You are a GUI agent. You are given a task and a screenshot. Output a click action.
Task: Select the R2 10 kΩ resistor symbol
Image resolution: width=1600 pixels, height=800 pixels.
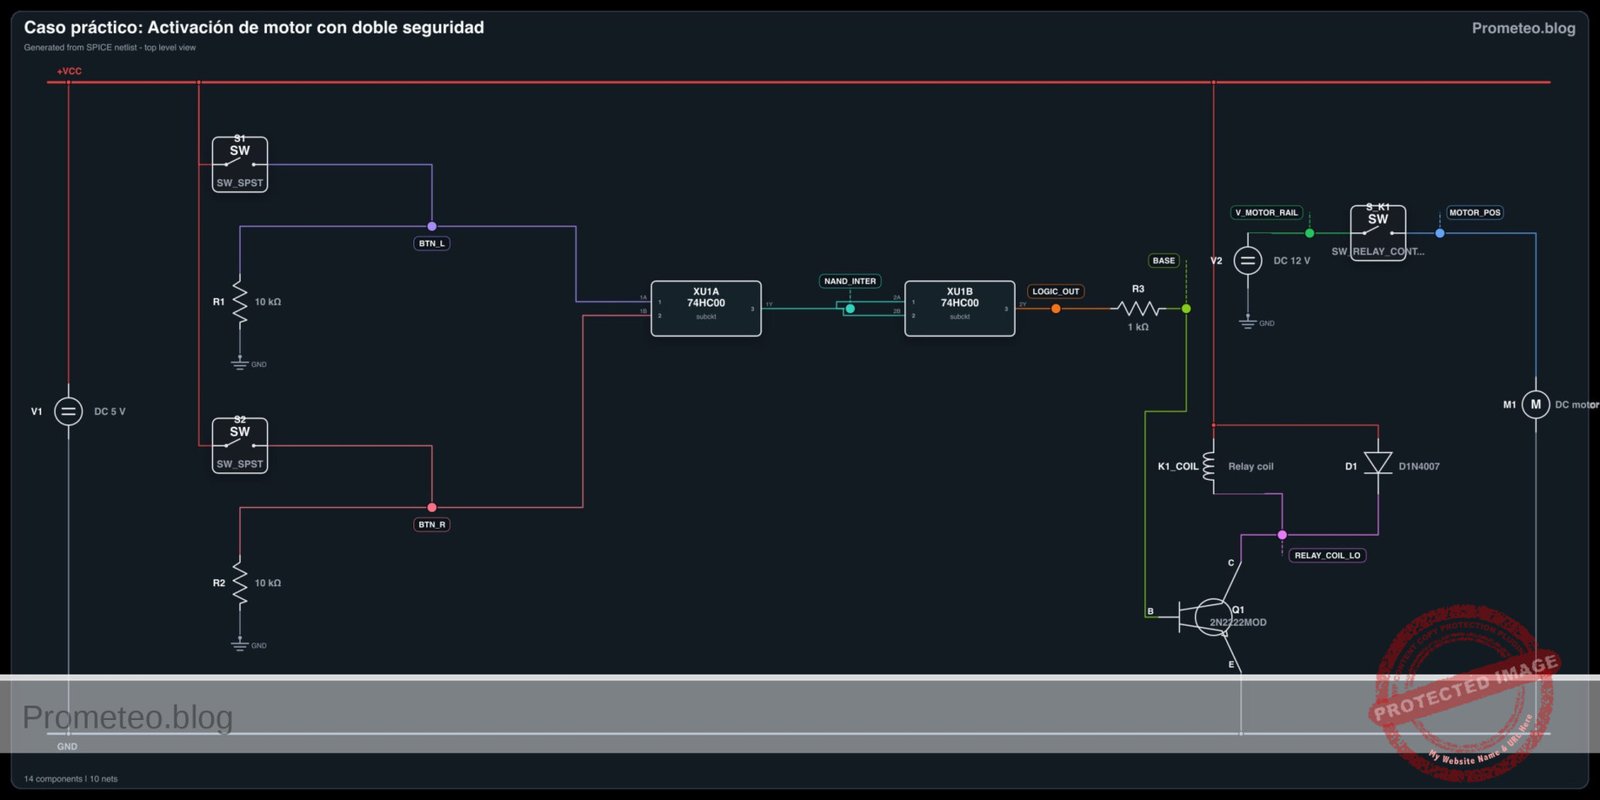click(240, 583)
